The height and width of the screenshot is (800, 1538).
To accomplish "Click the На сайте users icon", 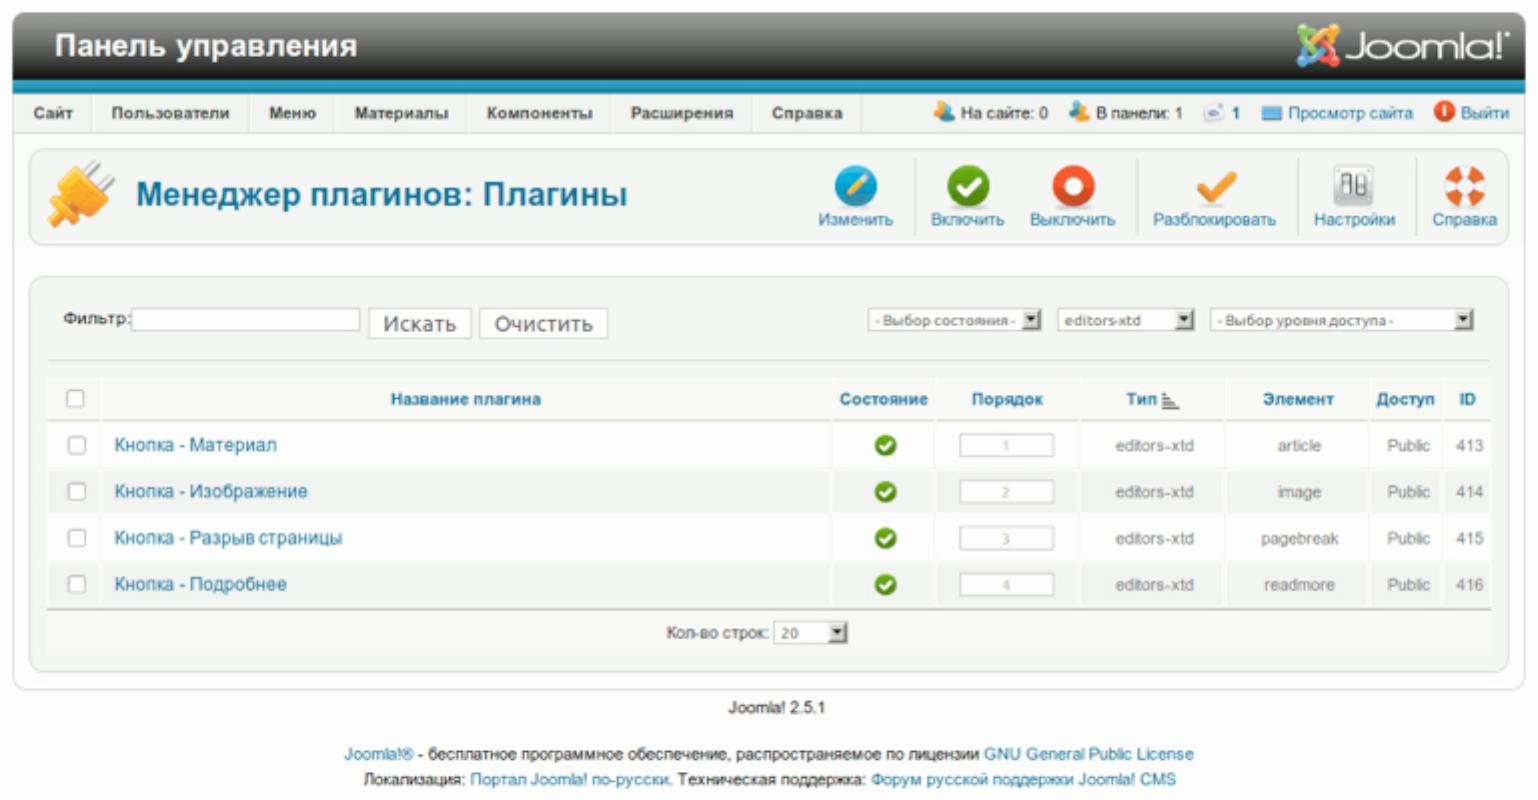I will (944, 112).
